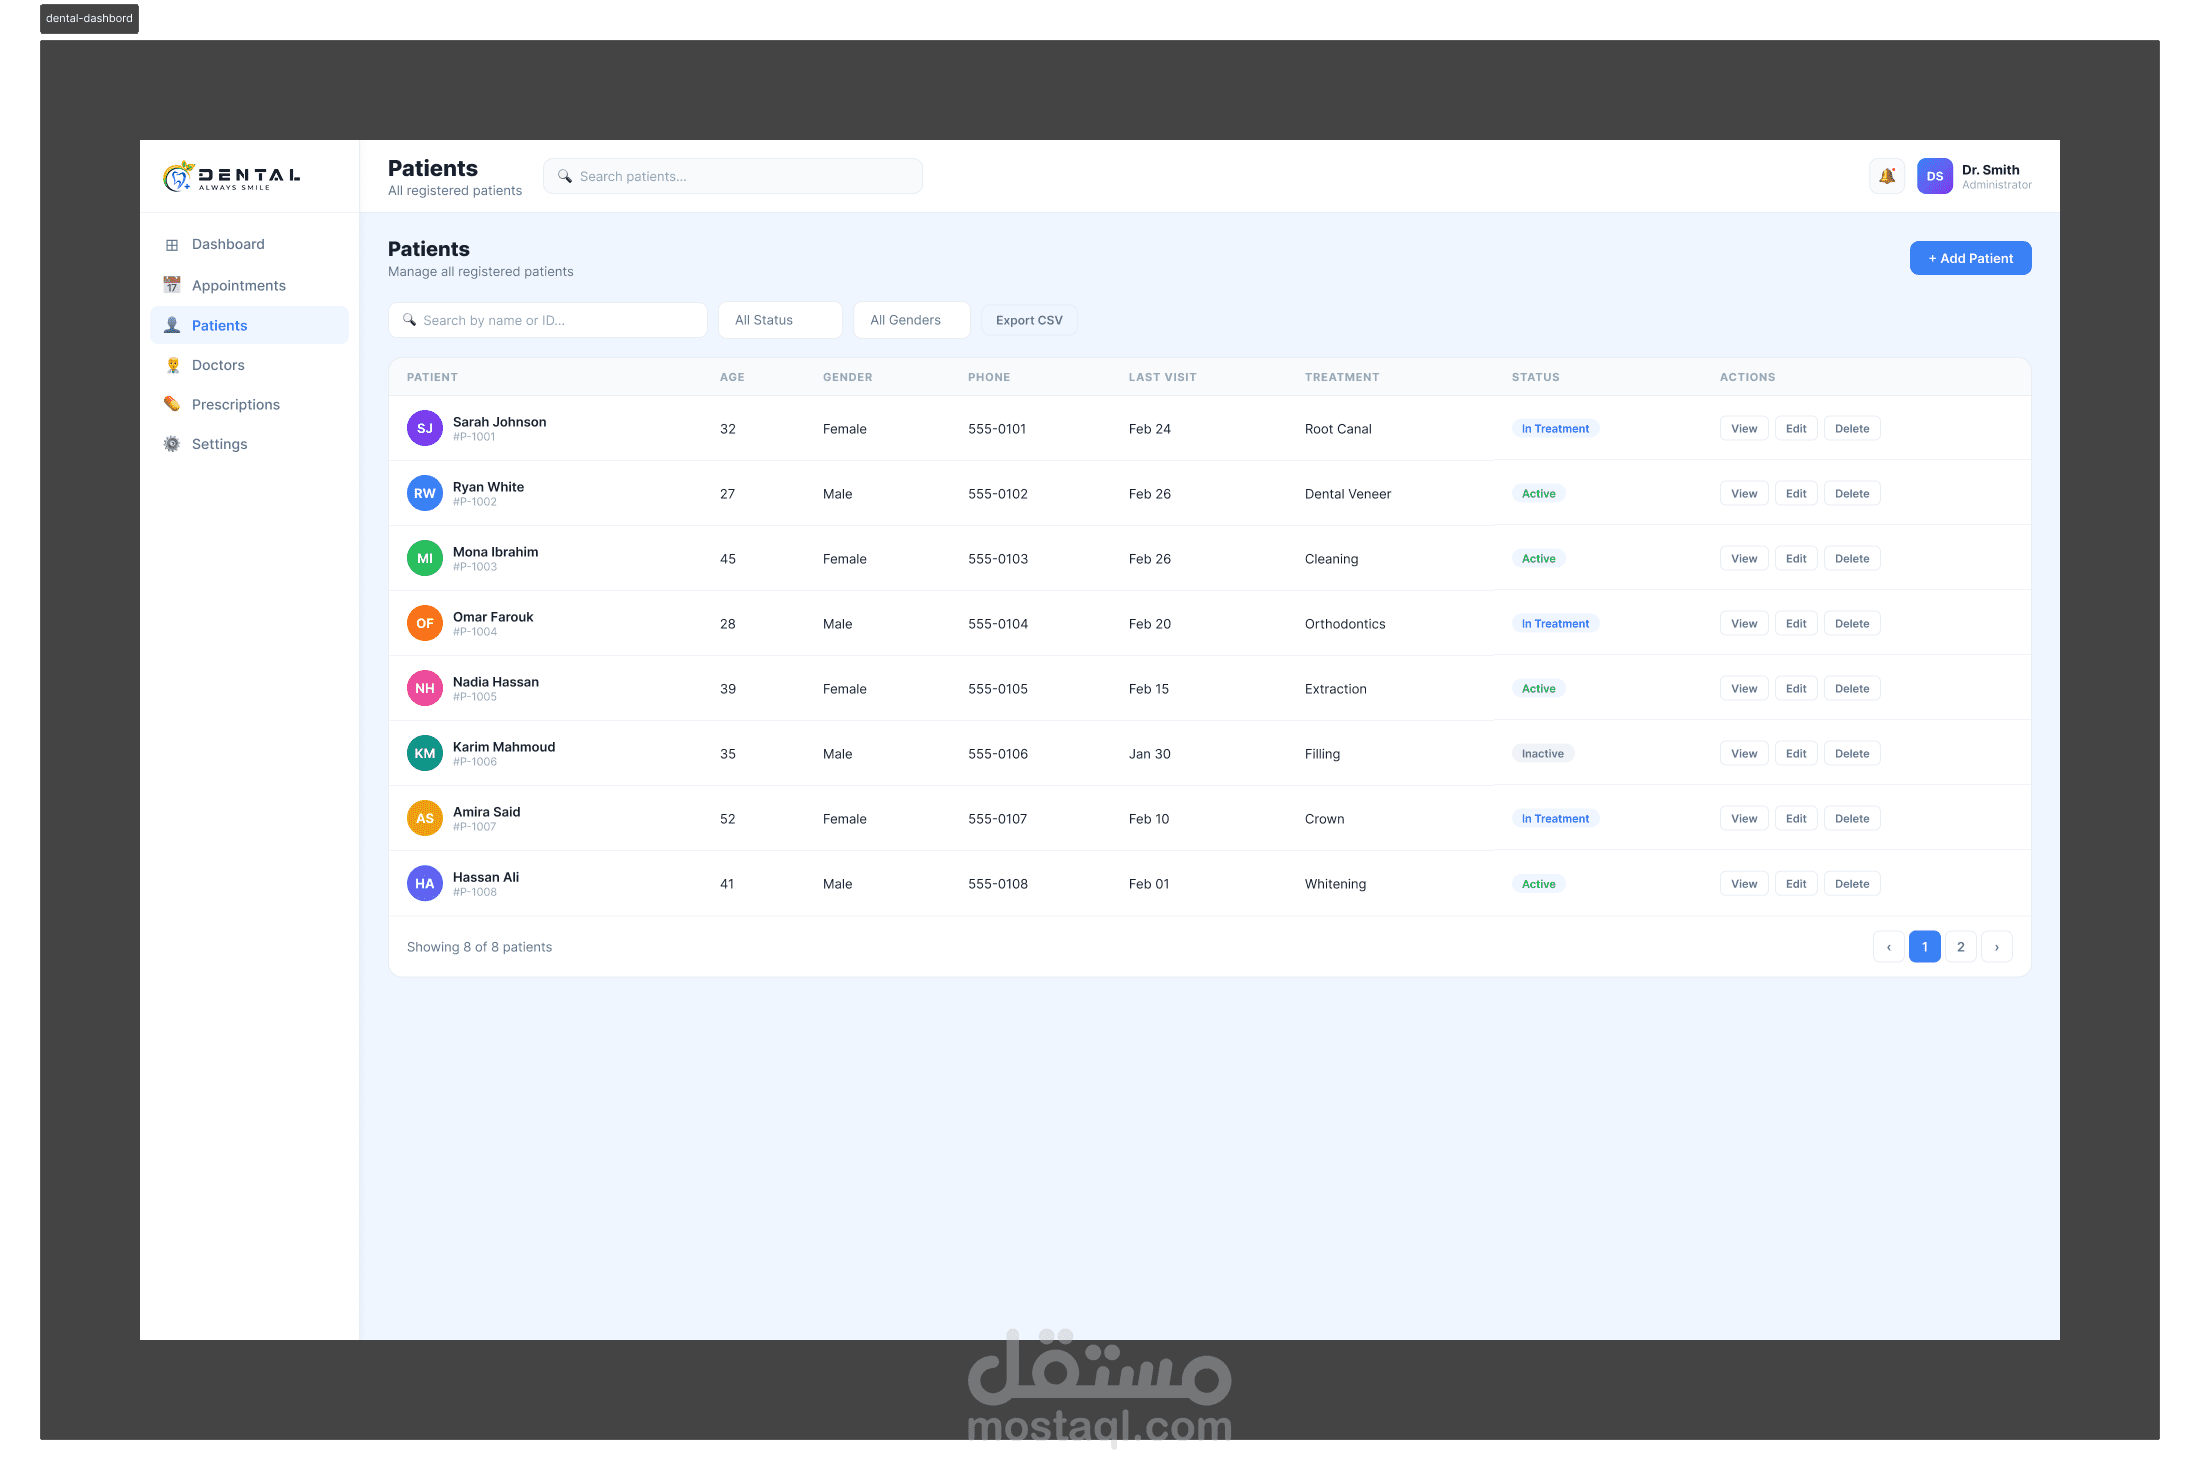Go to the Doctors section
The width and height of the screenshot is (2200, 1480).
tap(218, 365)
